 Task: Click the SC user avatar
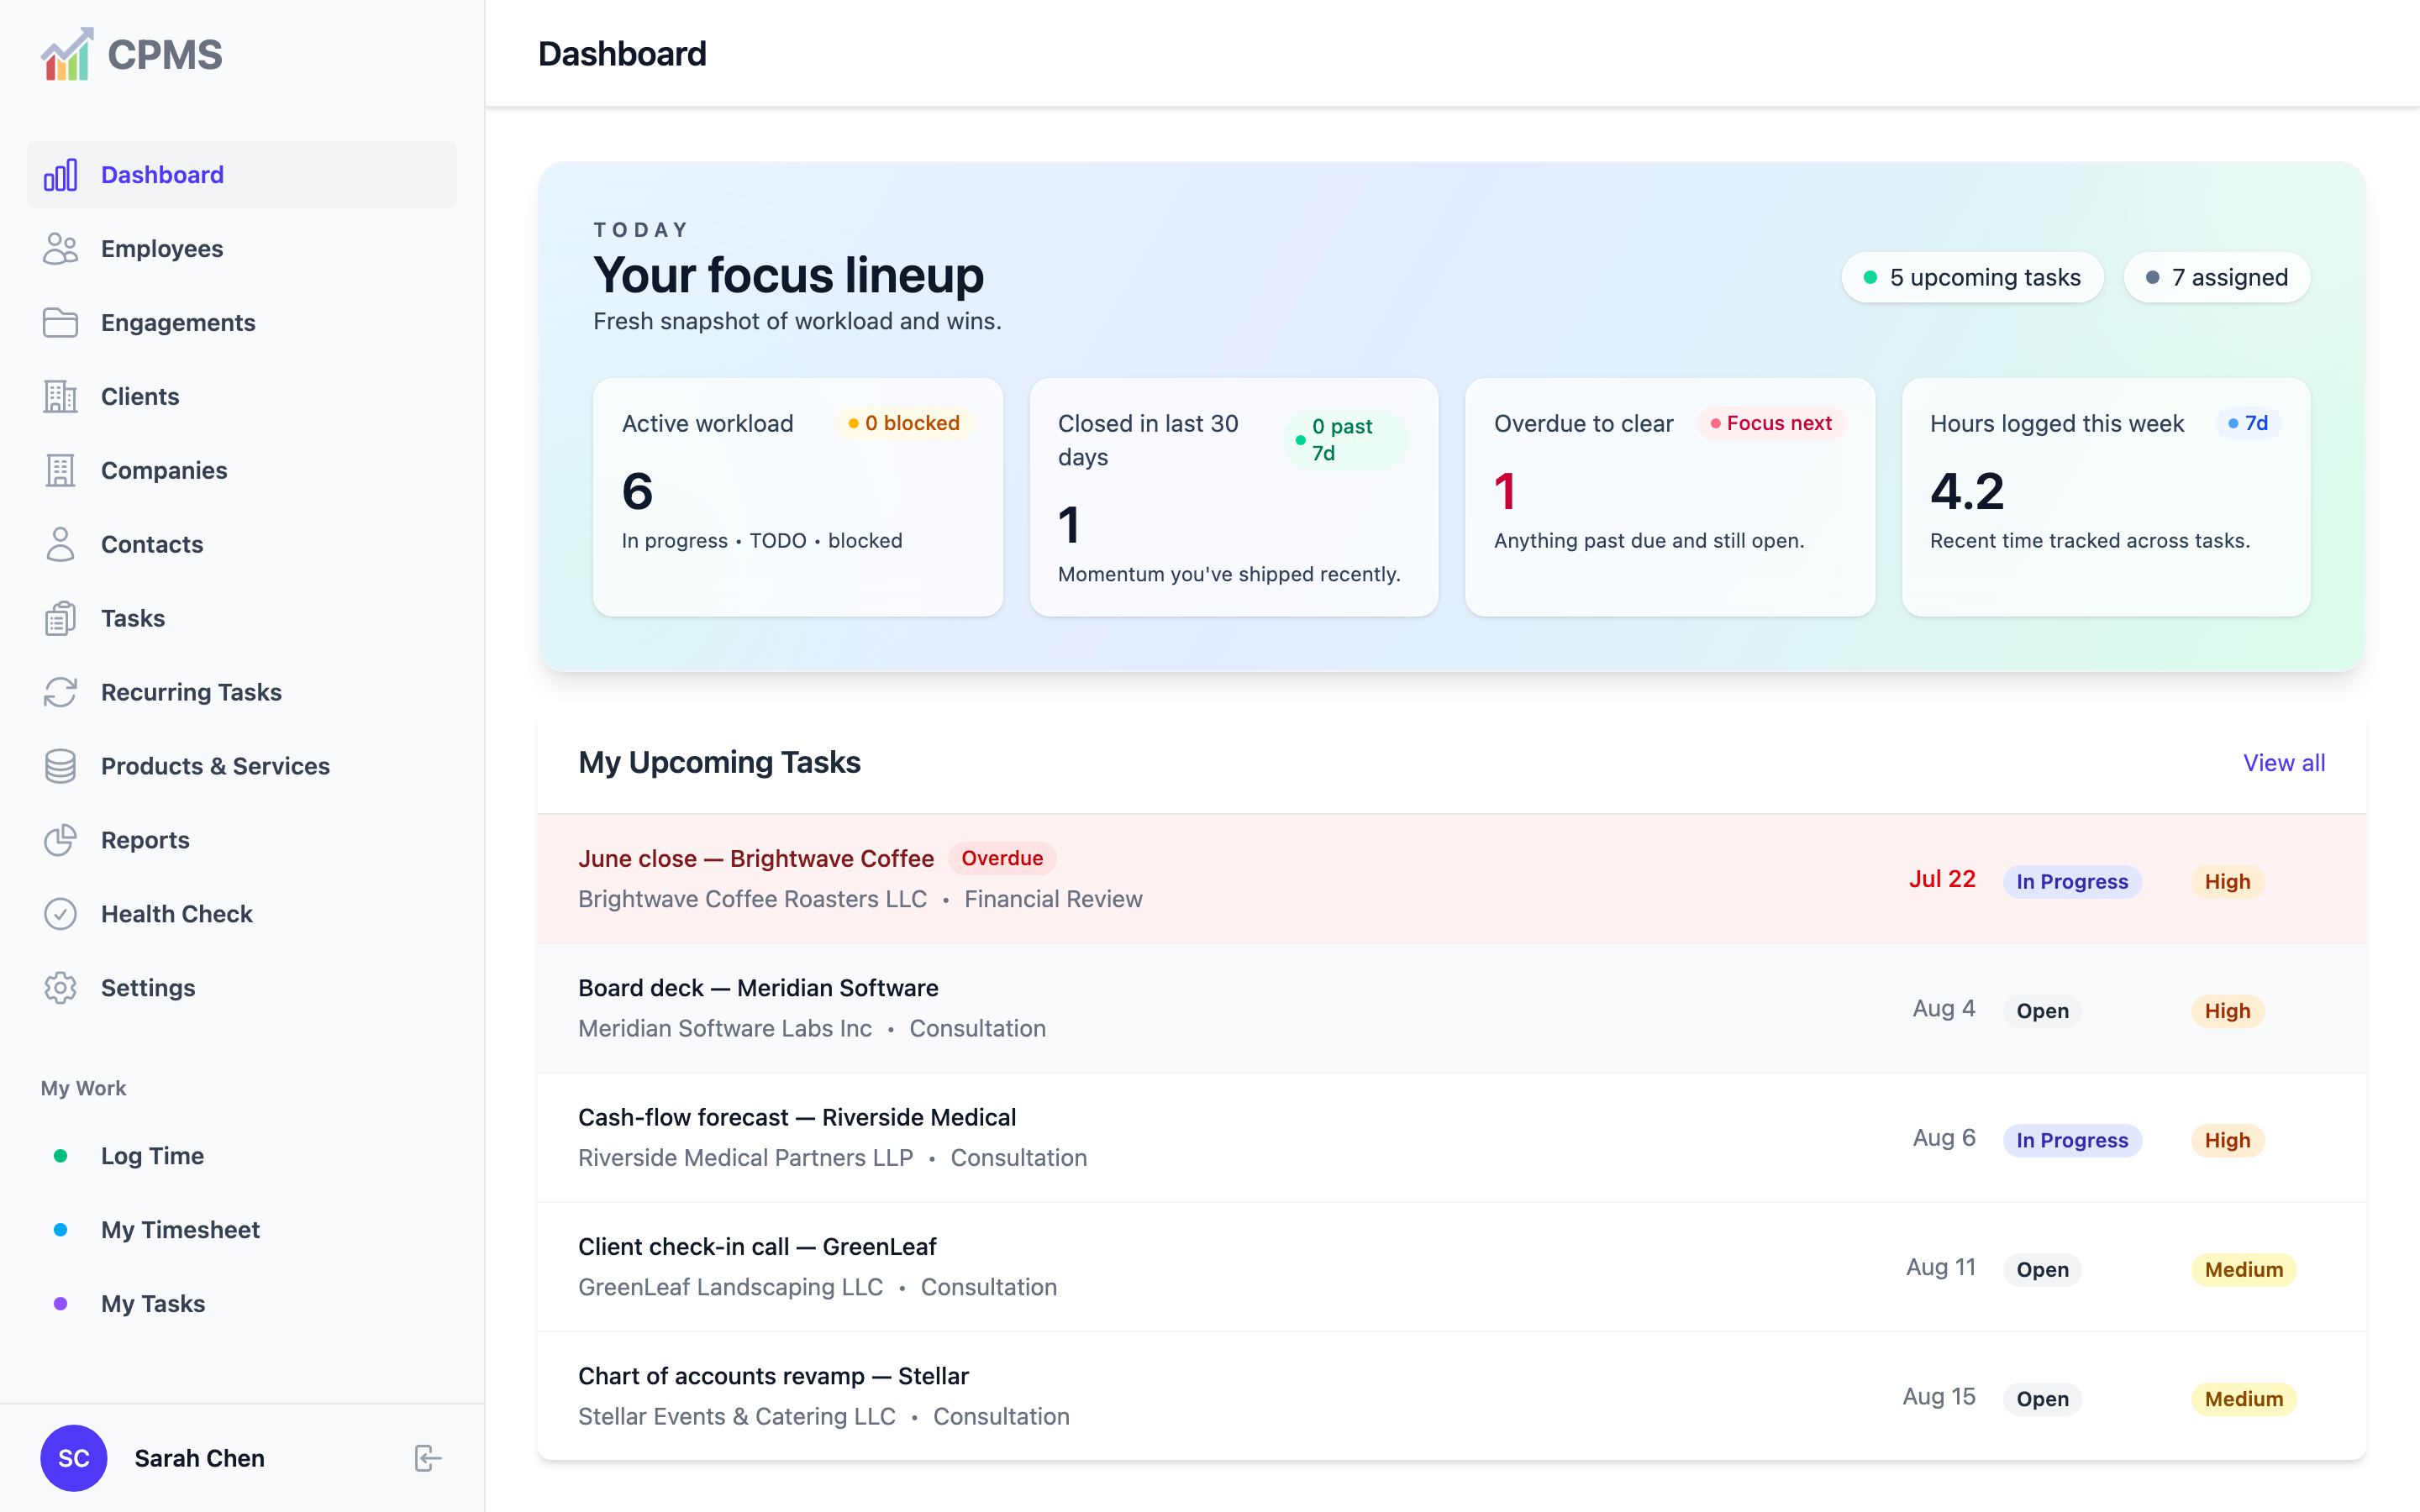(x=74, y=1459)
